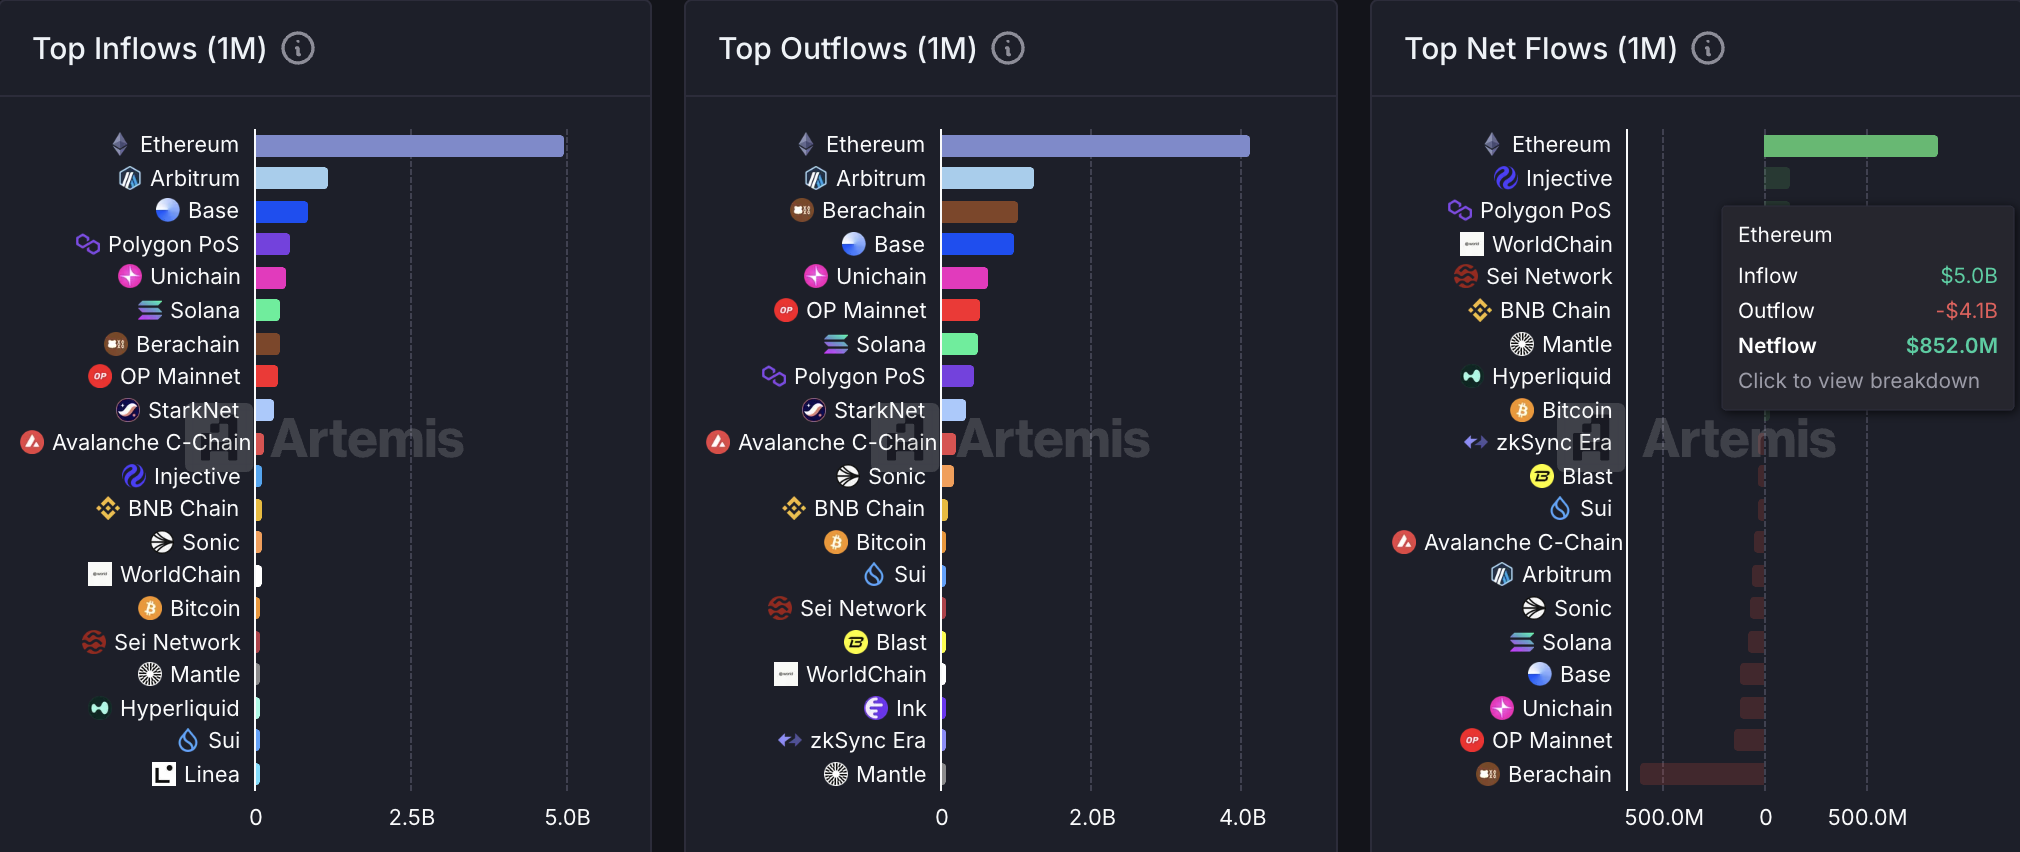The width and height of the screenshot is (2020, 852).
Task: Click Unichain pink icon in Top Inflows
Action: tap(130, 276)
